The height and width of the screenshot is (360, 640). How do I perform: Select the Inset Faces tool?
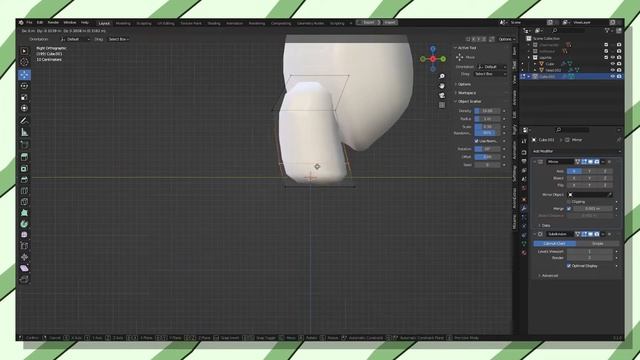pos(24,169)
